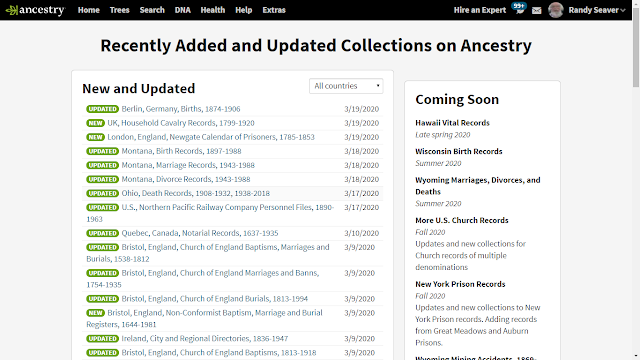Open Quebec, Canada, Notarial Records link
The height and width of the screenshot is (360, 640).
click(200, 233)
